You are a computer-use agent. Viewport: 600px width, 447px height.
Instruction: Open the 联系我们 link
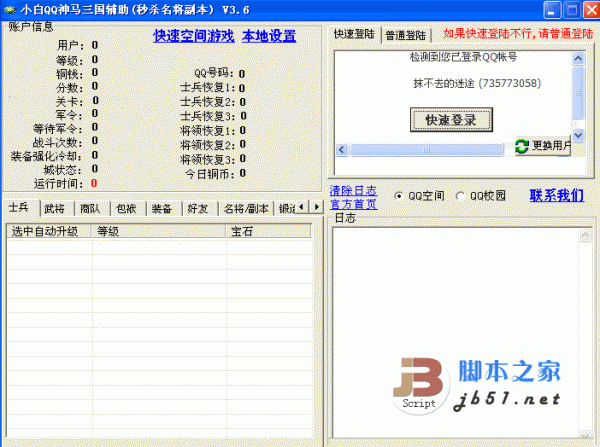[x=557, y=196]
